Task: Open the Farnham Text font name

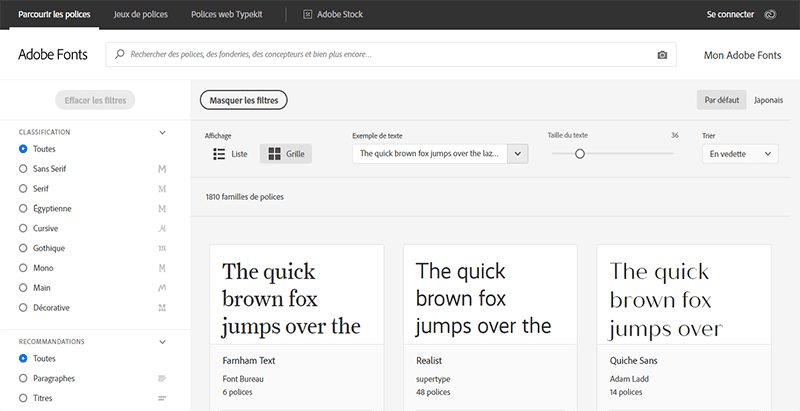Action: point(248,361)
